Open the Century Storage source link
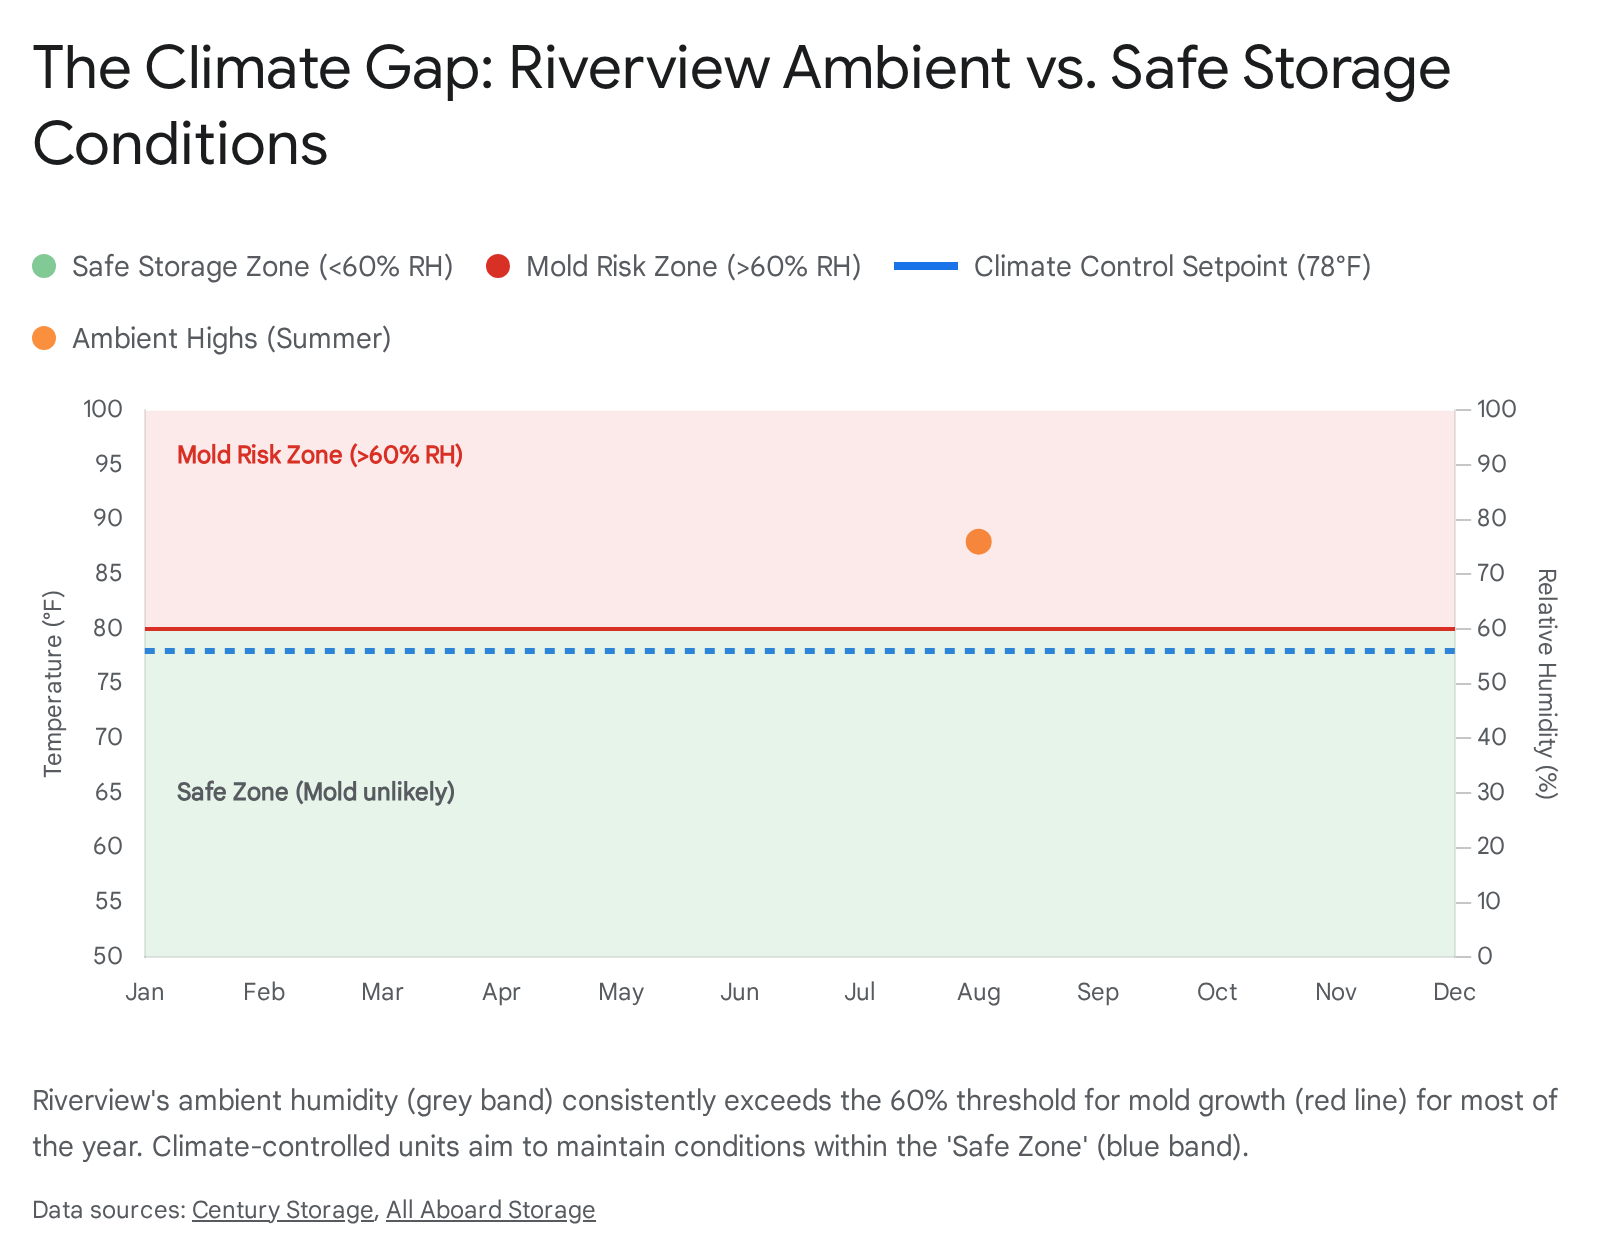The height and width of the screenshot is (1258, 1600). coord(282,1210)
